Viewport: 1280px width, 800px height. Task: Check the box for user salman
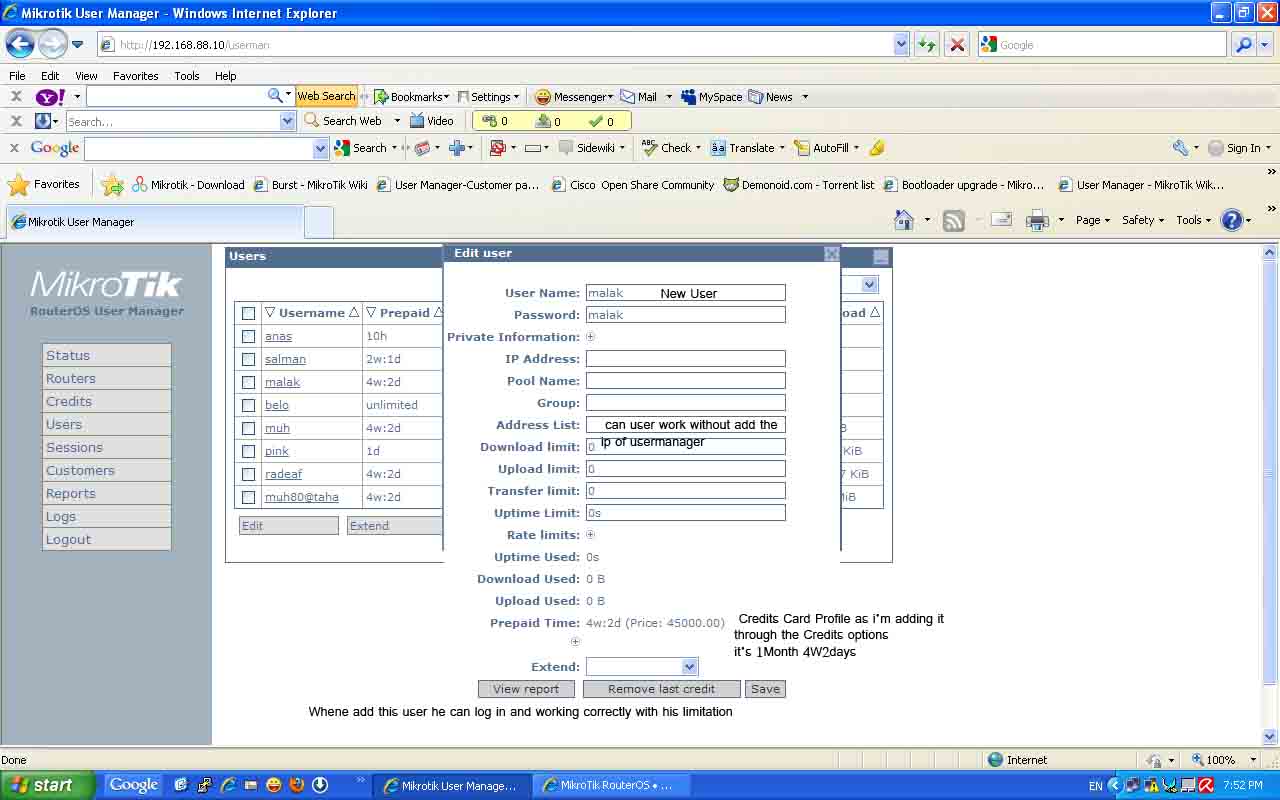[248, 359]
